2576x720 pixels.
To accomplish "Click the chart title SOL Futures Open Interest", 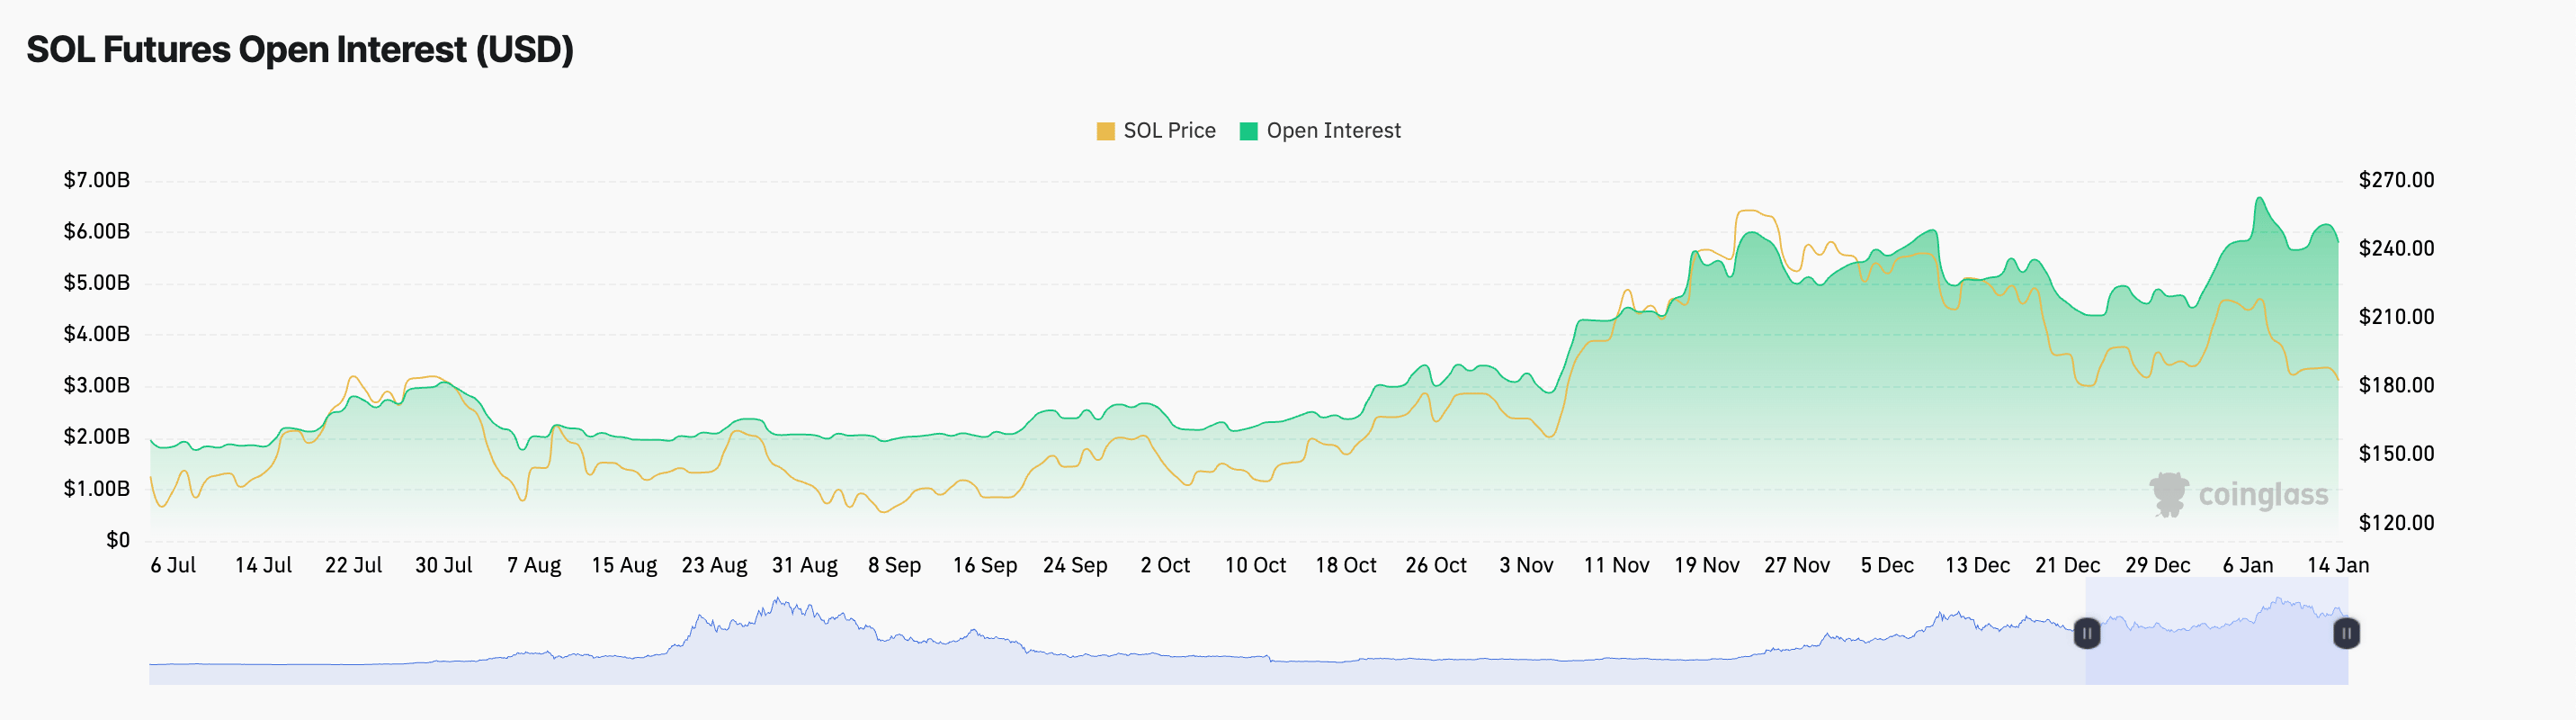I will click(x=300, y=50).
